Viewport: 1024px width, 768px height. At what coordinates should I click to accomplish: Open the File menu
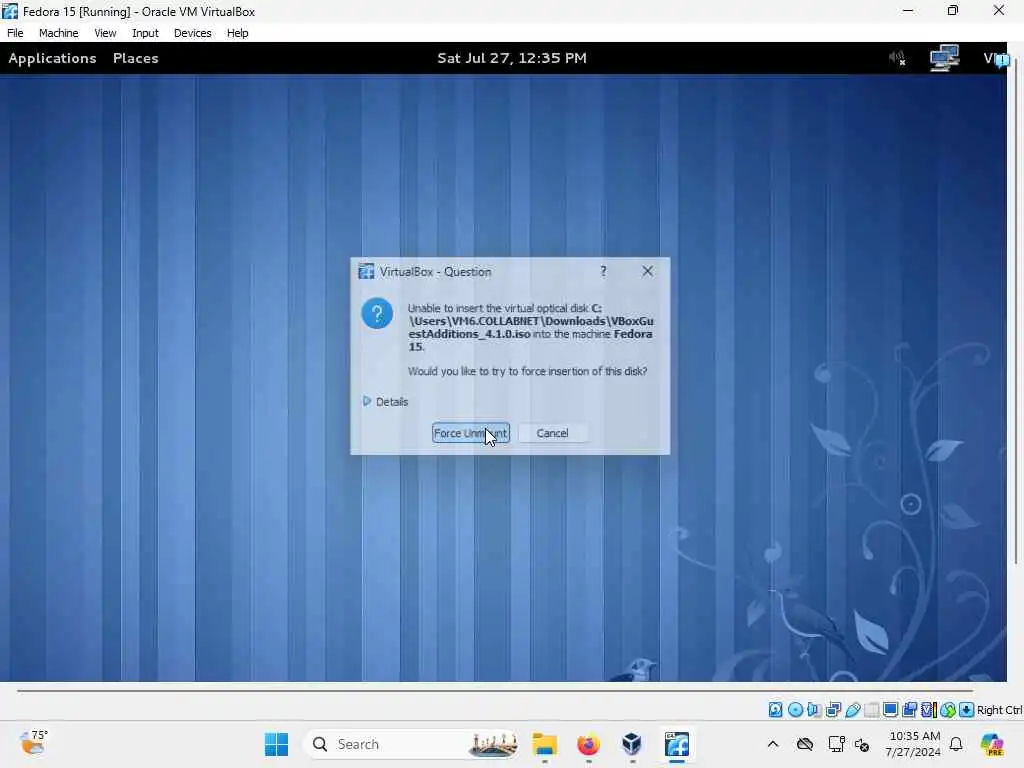pos(15,33)
